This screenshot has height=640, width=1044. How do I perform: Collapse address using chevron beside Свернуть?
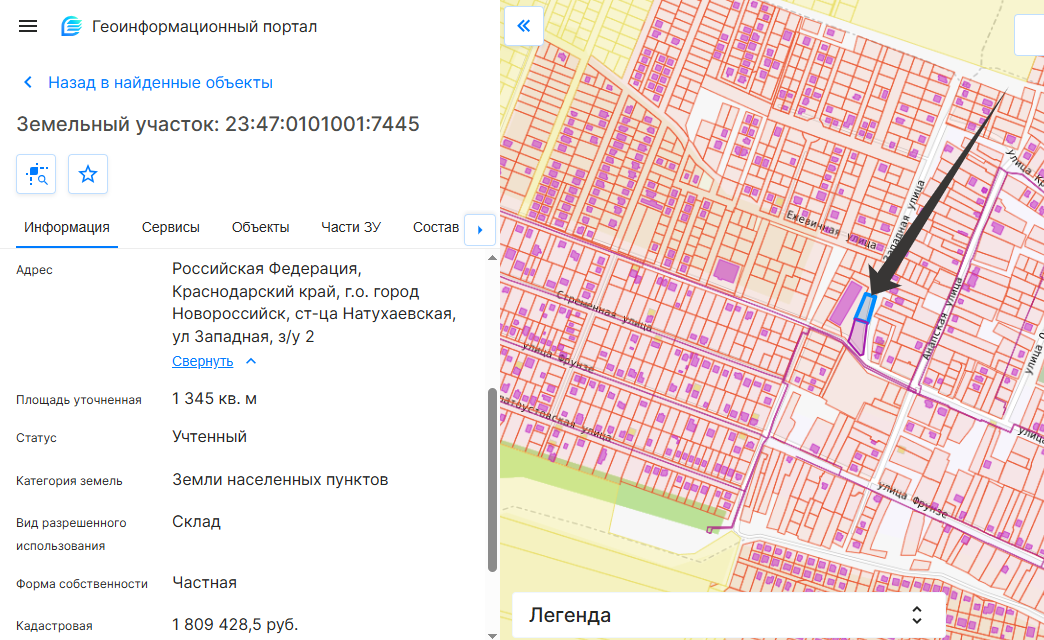click(251, 361)
